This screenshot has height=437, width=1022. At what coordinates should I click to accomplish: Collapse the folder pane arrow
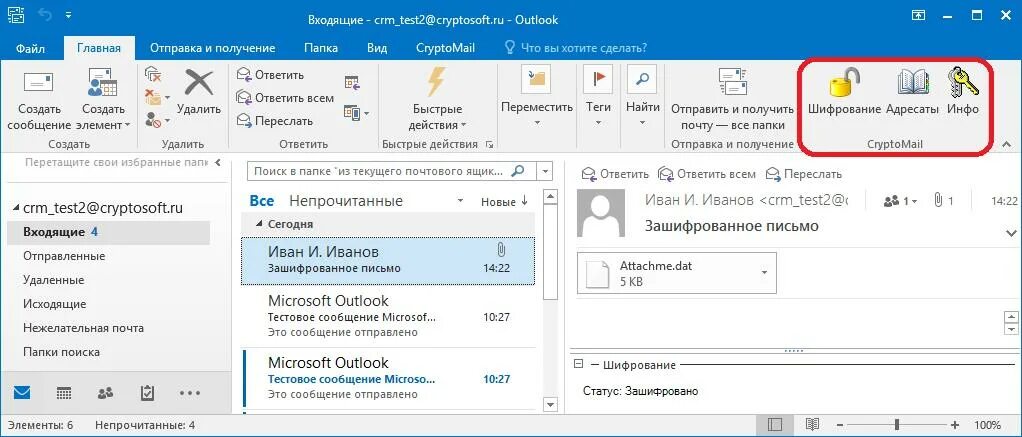click(x=218, y=162)
